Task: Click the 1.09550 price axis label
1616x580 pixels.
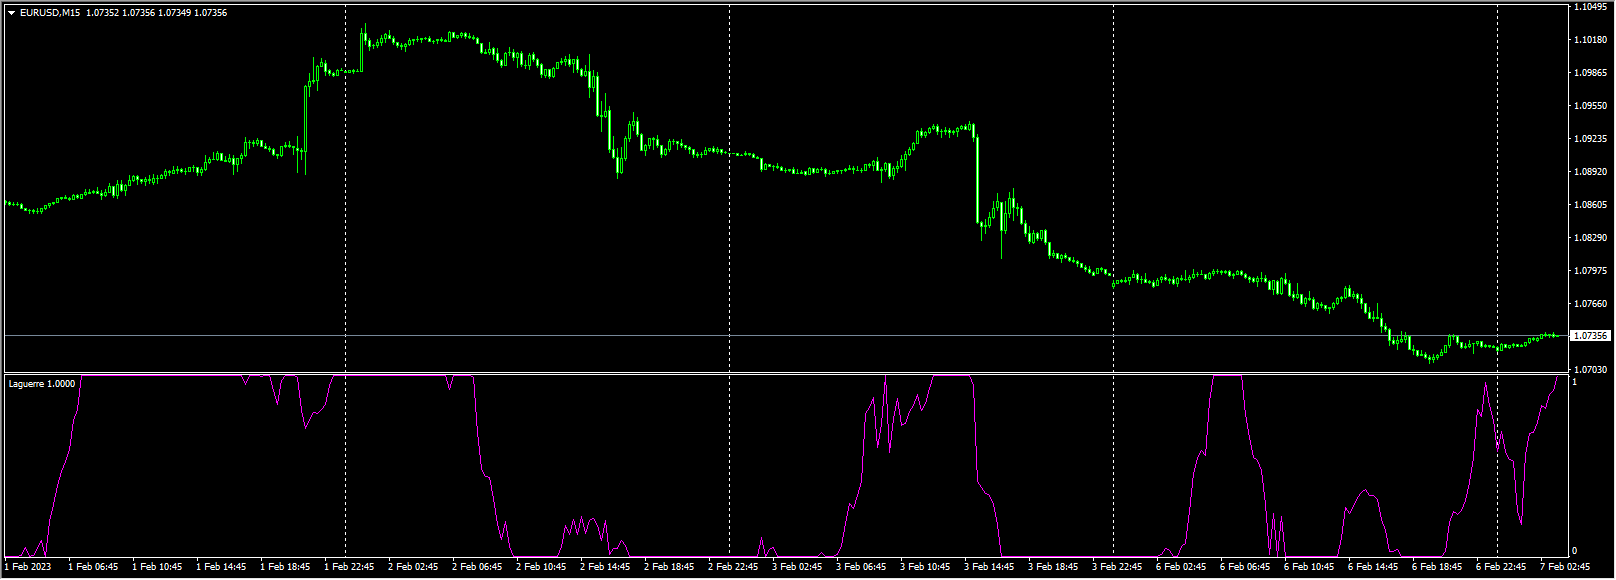Action: pos(1590,106)
